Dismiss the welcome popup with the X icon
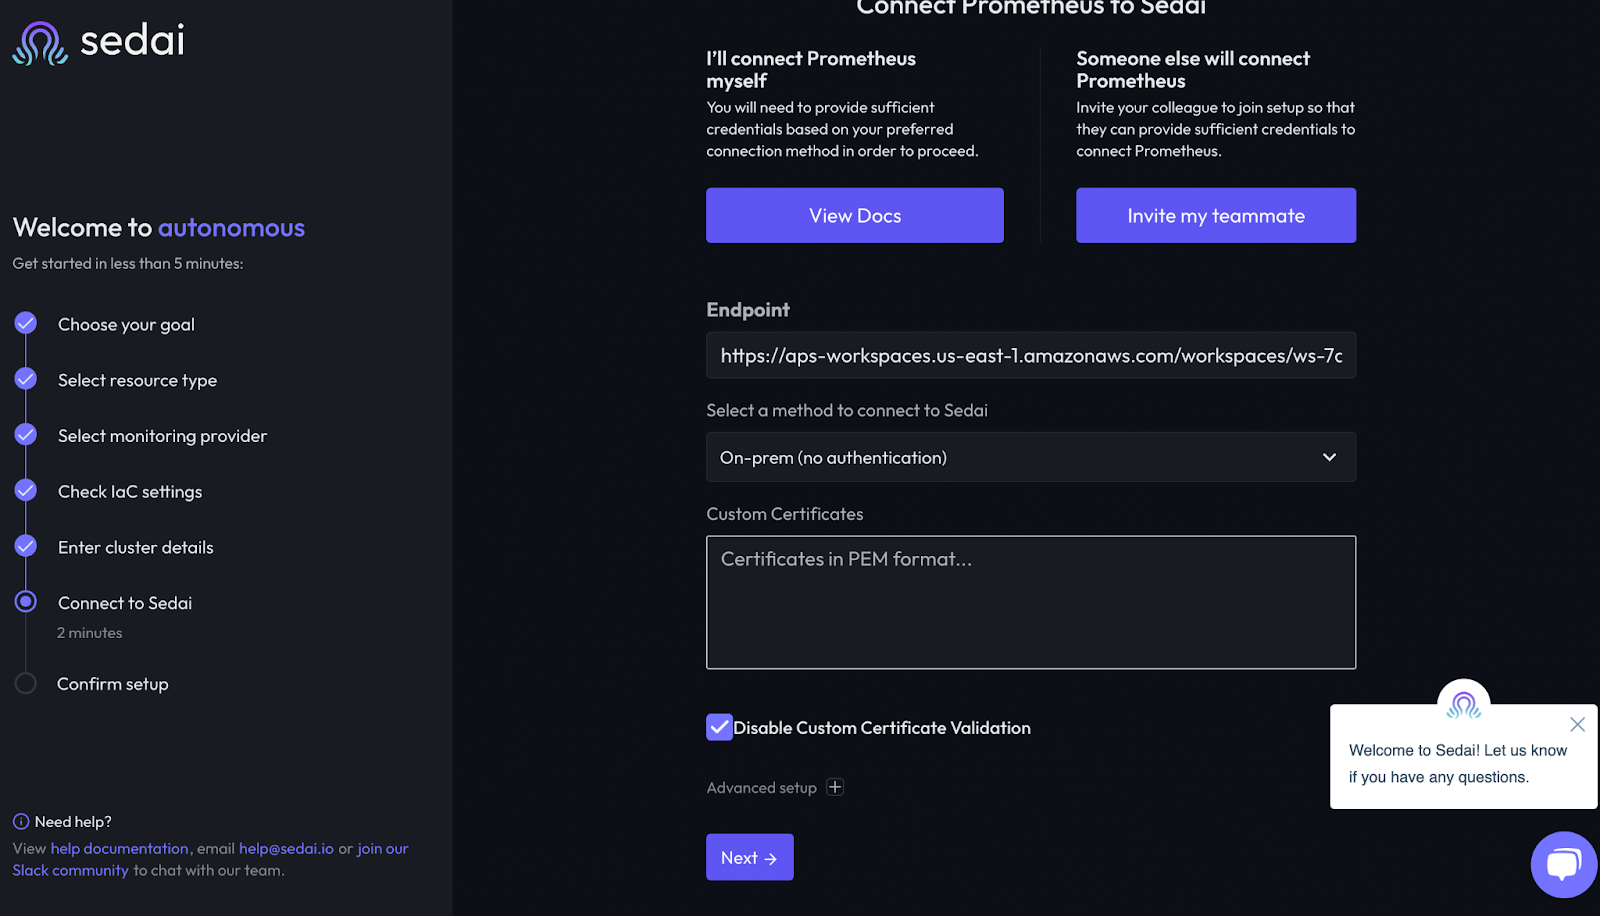The image size is (1600, 916). tap(1578, 724)
